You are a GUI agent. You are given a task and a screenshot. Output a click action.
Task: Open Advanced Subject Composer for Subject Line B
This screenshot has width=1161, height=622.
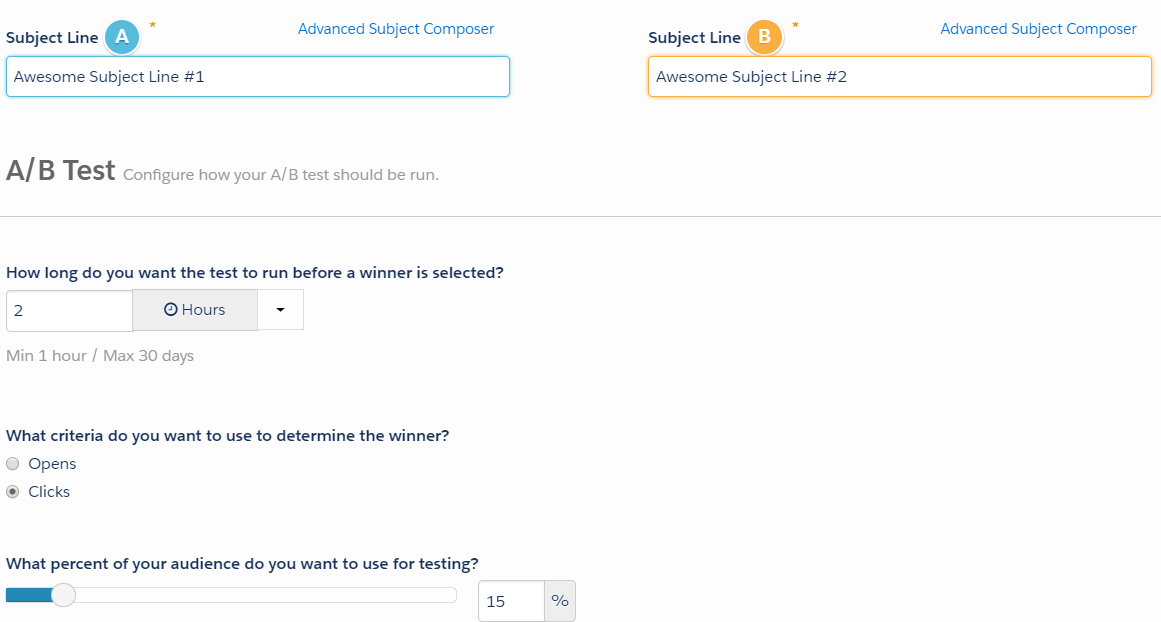click(x=1038, y=28)
